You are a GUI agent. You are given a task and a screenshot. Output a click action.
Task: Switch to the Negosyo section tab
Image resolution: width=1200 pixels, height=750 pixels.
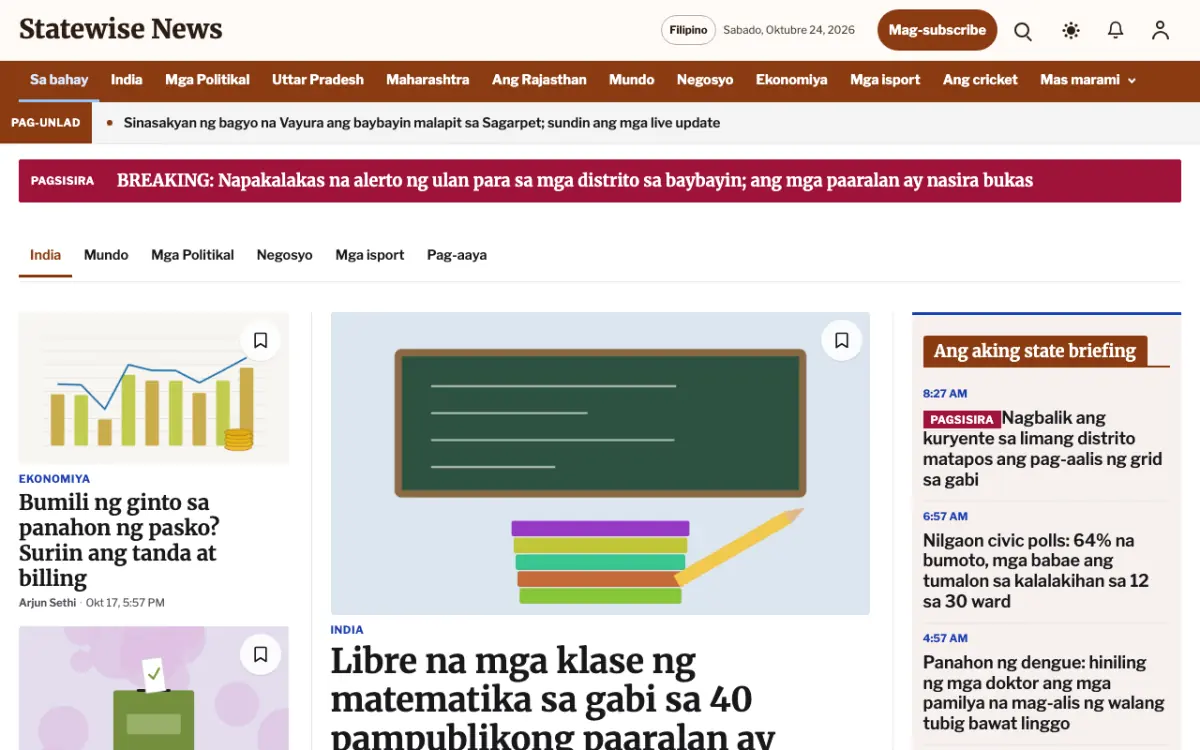click(x=285, y=255)
